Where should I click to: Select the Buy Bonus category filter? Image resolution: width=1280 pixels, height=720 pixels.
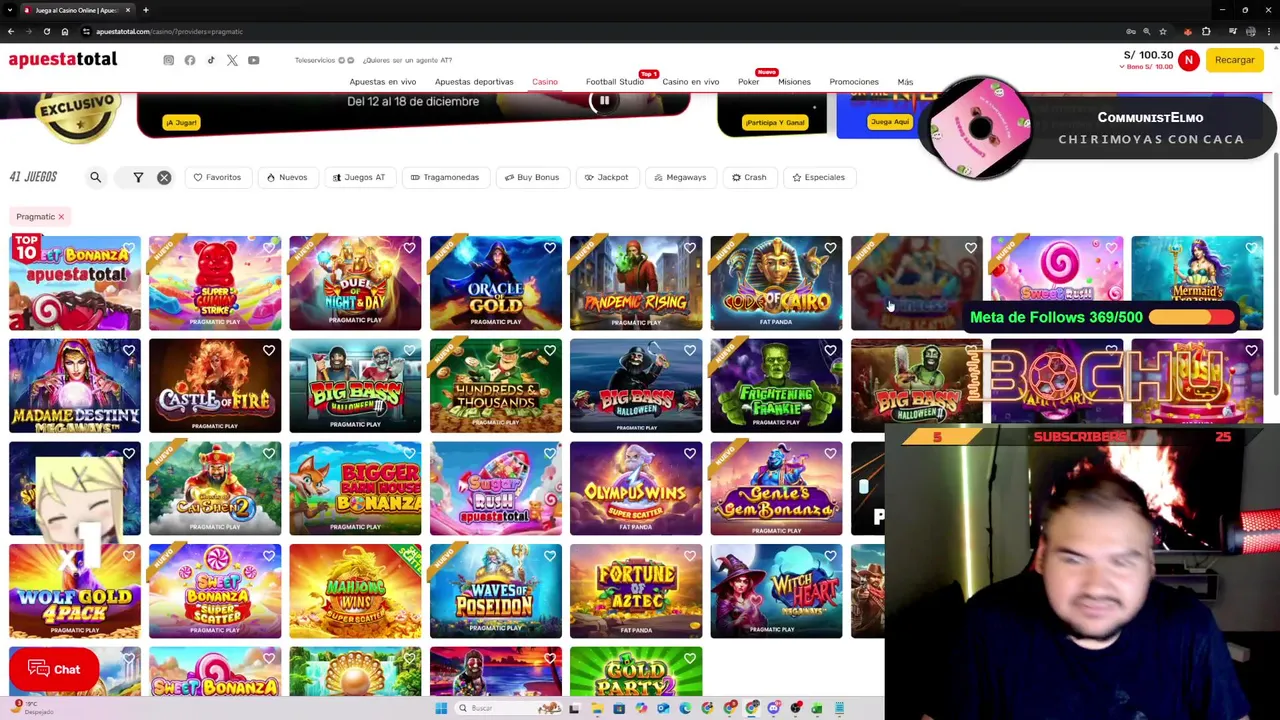(x=532, y=177)
